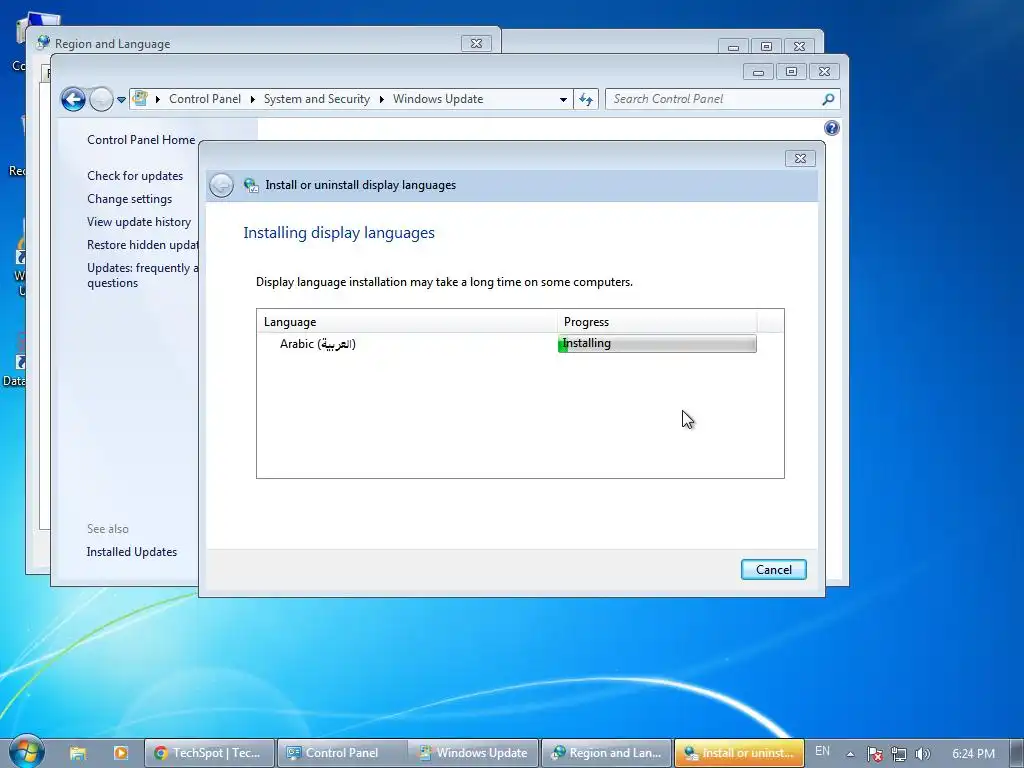Click EN language bar indicator
The image size is (1024, 768).
pos(822,752)
